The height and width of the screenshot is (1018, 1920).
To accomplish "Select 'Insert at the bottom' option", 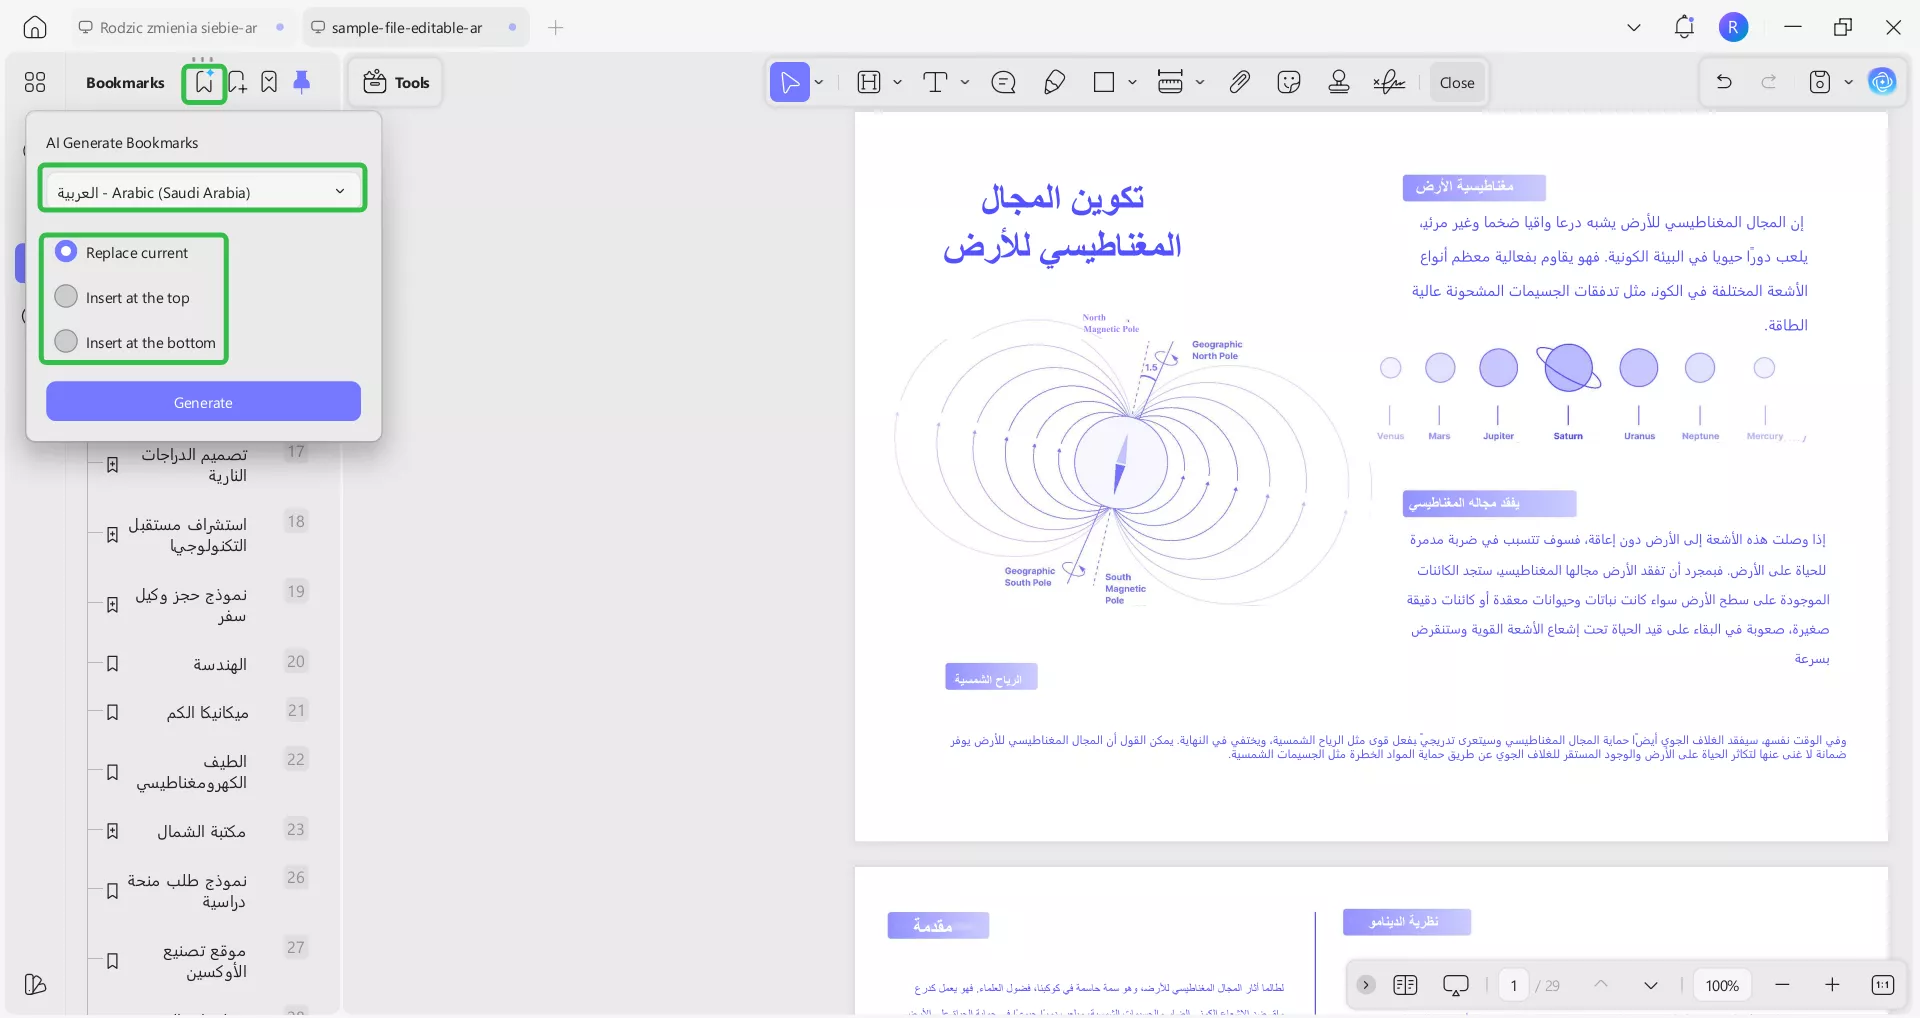I will point(65,341).
